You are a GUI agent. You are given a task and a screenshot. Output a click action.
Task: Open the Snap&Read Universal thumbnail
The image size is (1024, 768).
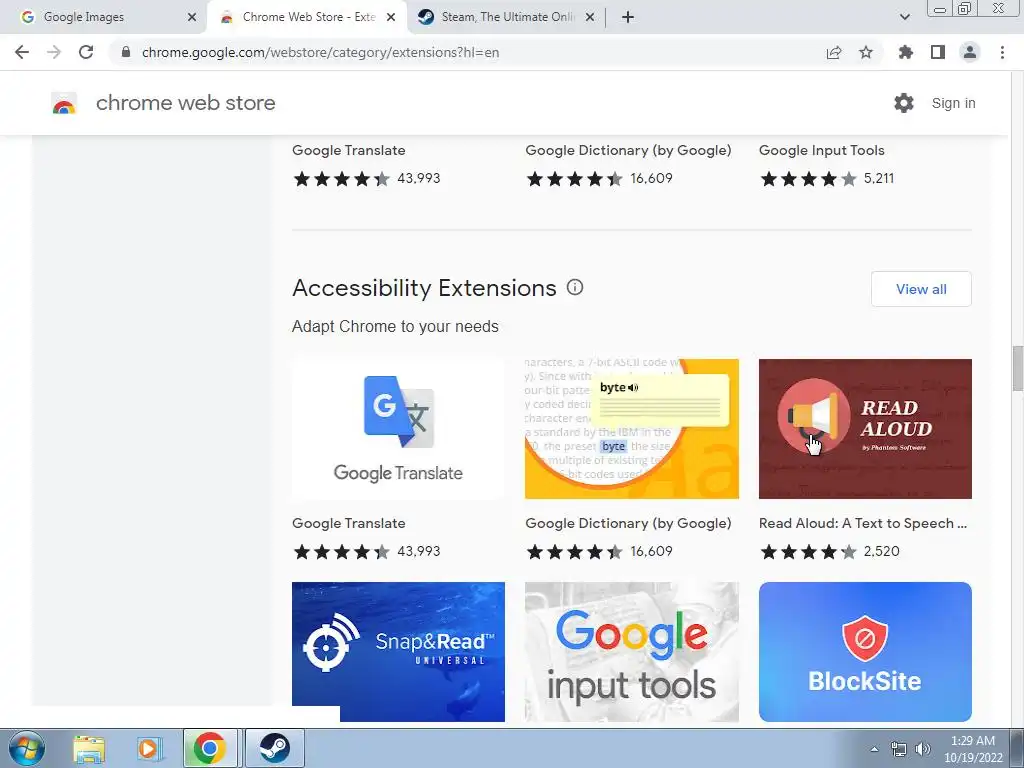click(x=398, y=652)
